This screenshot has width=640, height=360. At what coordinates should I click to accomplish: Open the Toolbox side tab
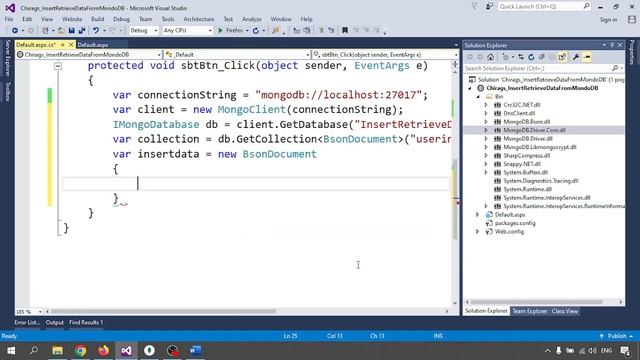pyautogui.click(x=7, y=92)
